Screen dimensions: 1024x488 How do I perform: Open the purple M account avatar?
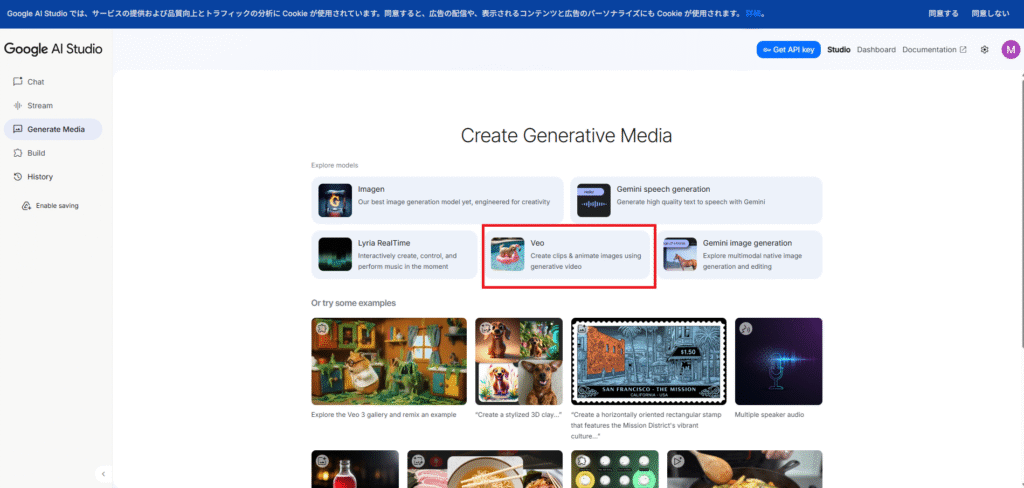[1010, 50]
